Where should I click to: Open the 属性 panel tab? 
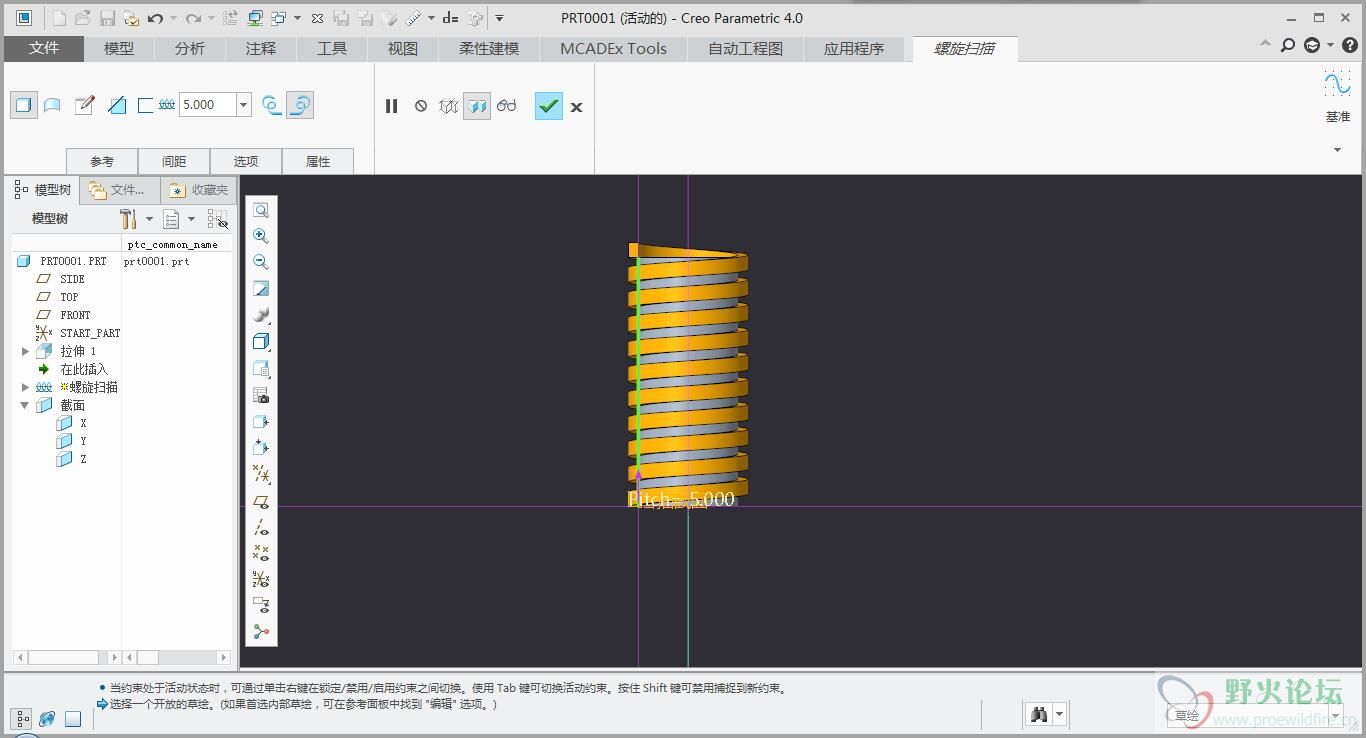tap(318, 161)
